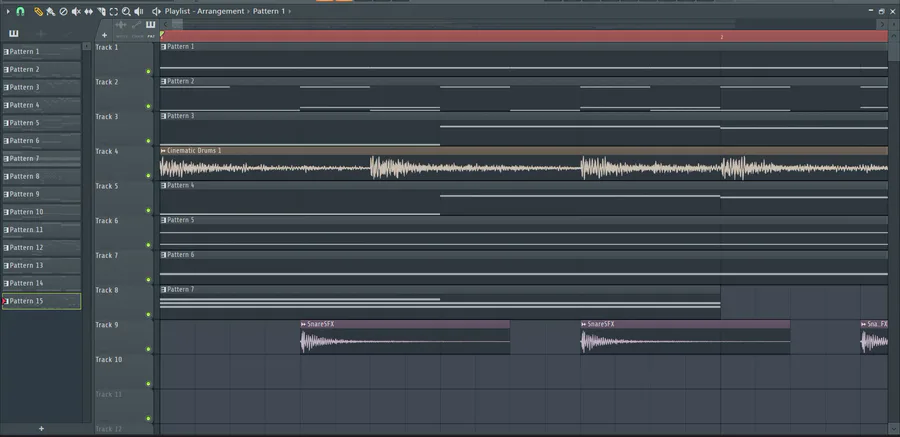Mute Track 6 with its green light
This screenshot has height=437, width=900.
[x=148, y=245]
